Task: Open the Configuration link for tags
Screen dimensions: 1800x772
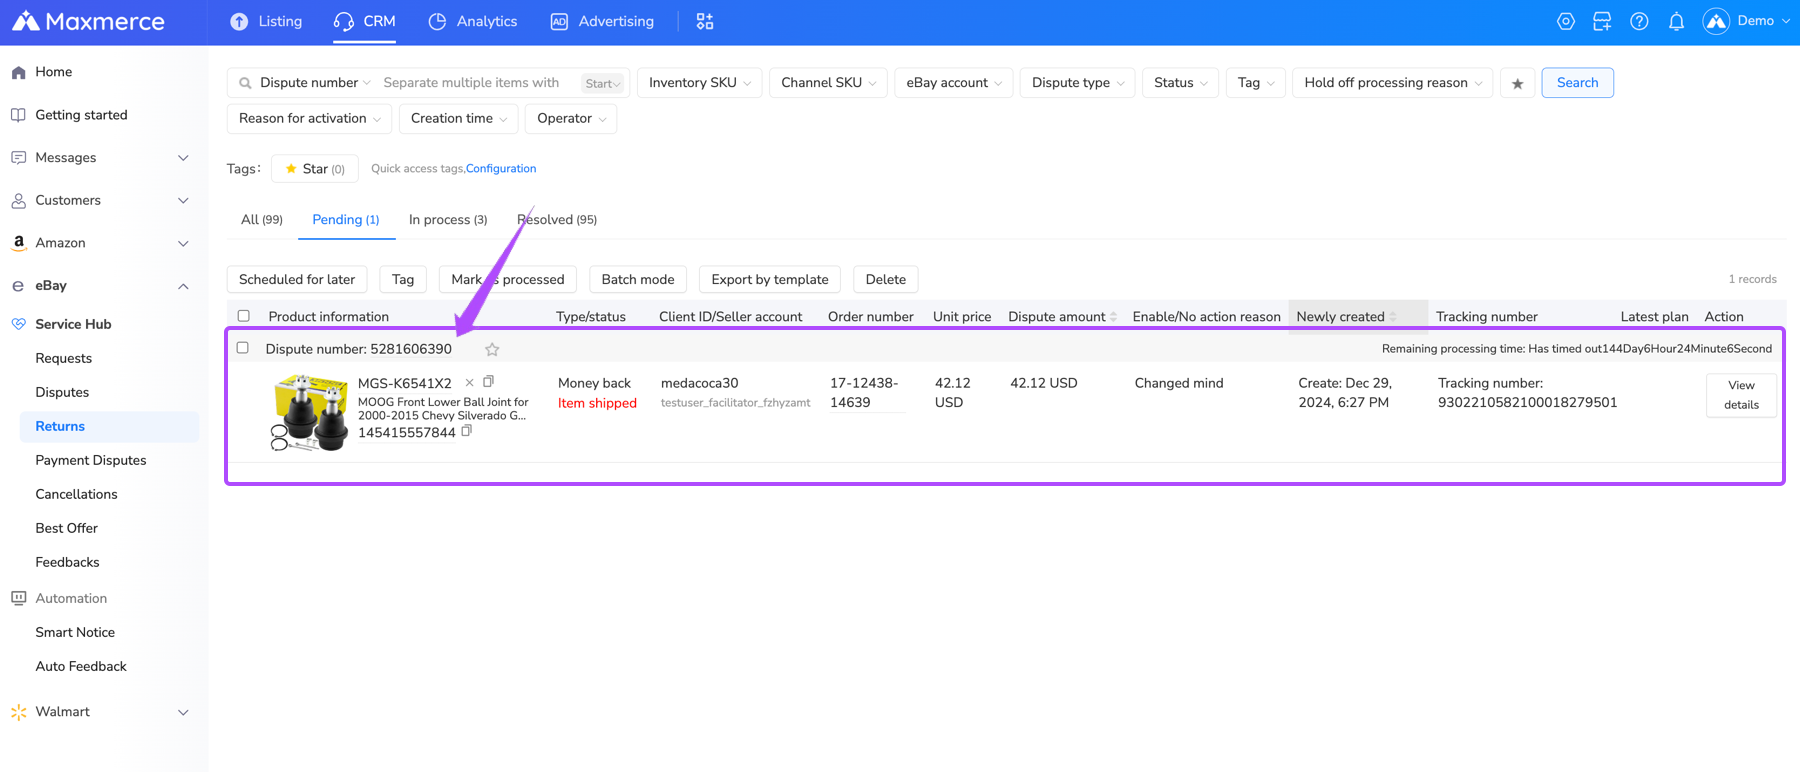Action: click(x=501, y=168)
